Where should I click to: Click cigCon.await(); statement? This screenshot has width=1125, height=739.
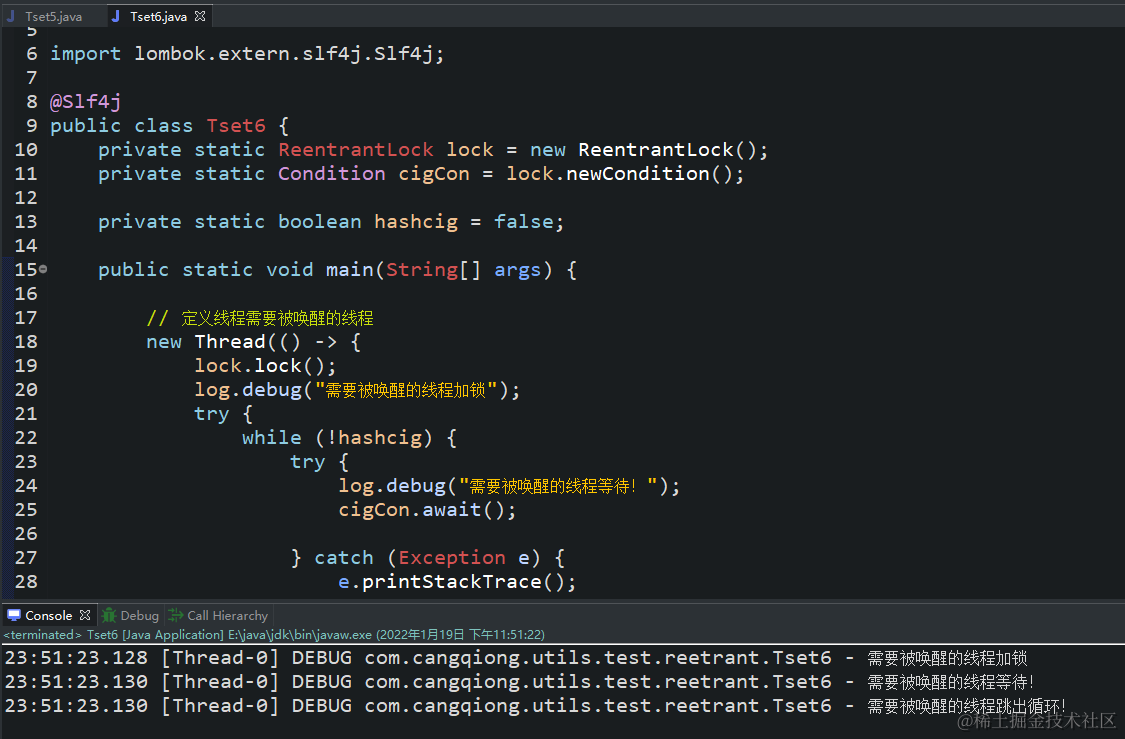pos(427,510)
